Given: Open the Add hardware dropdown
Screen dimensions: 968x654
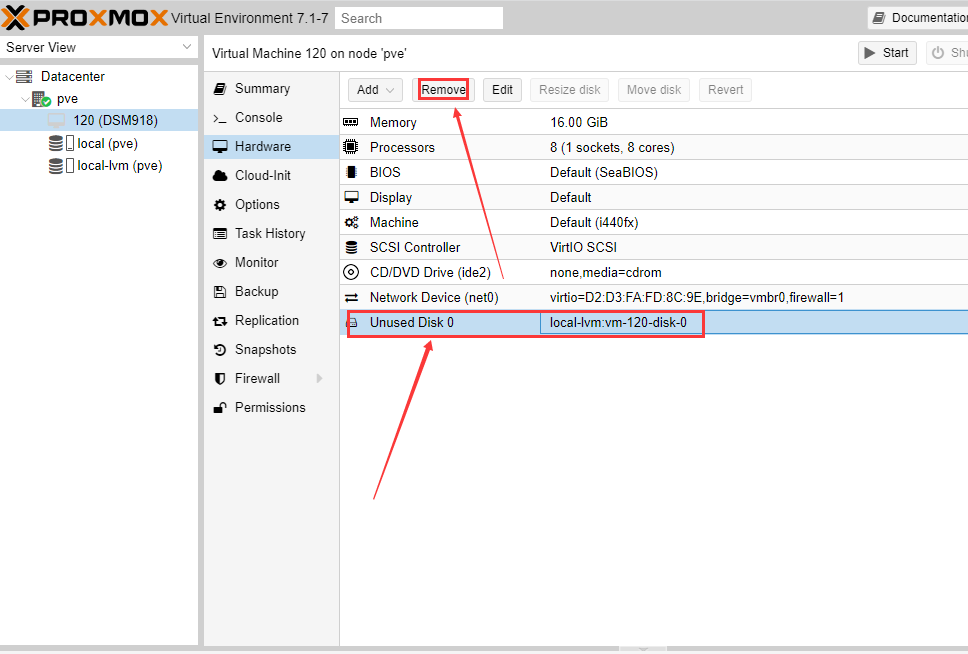Looking at the screenshot, I should click(375, 90).
